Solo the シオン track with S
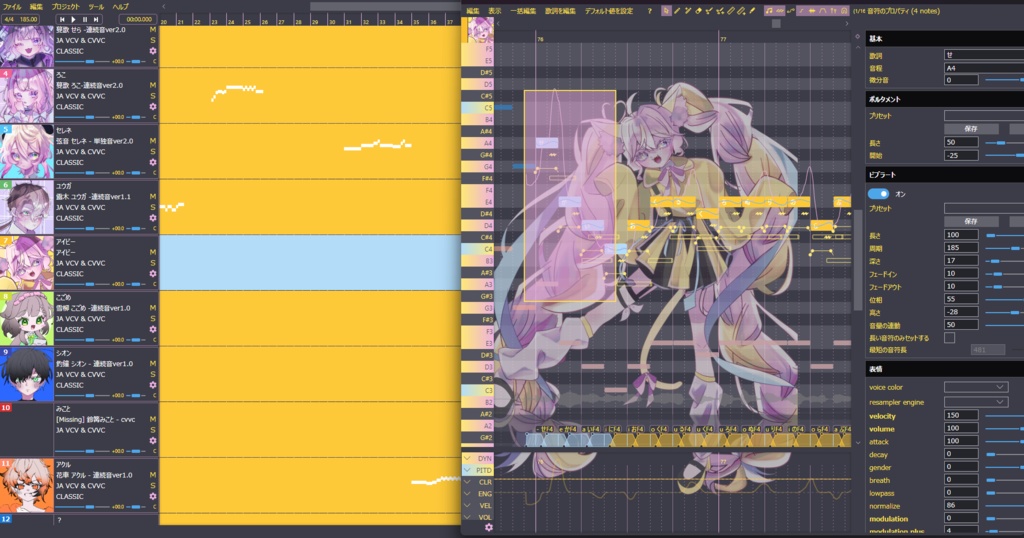This screenshot has height=538, width=1024. coord(153,374)
